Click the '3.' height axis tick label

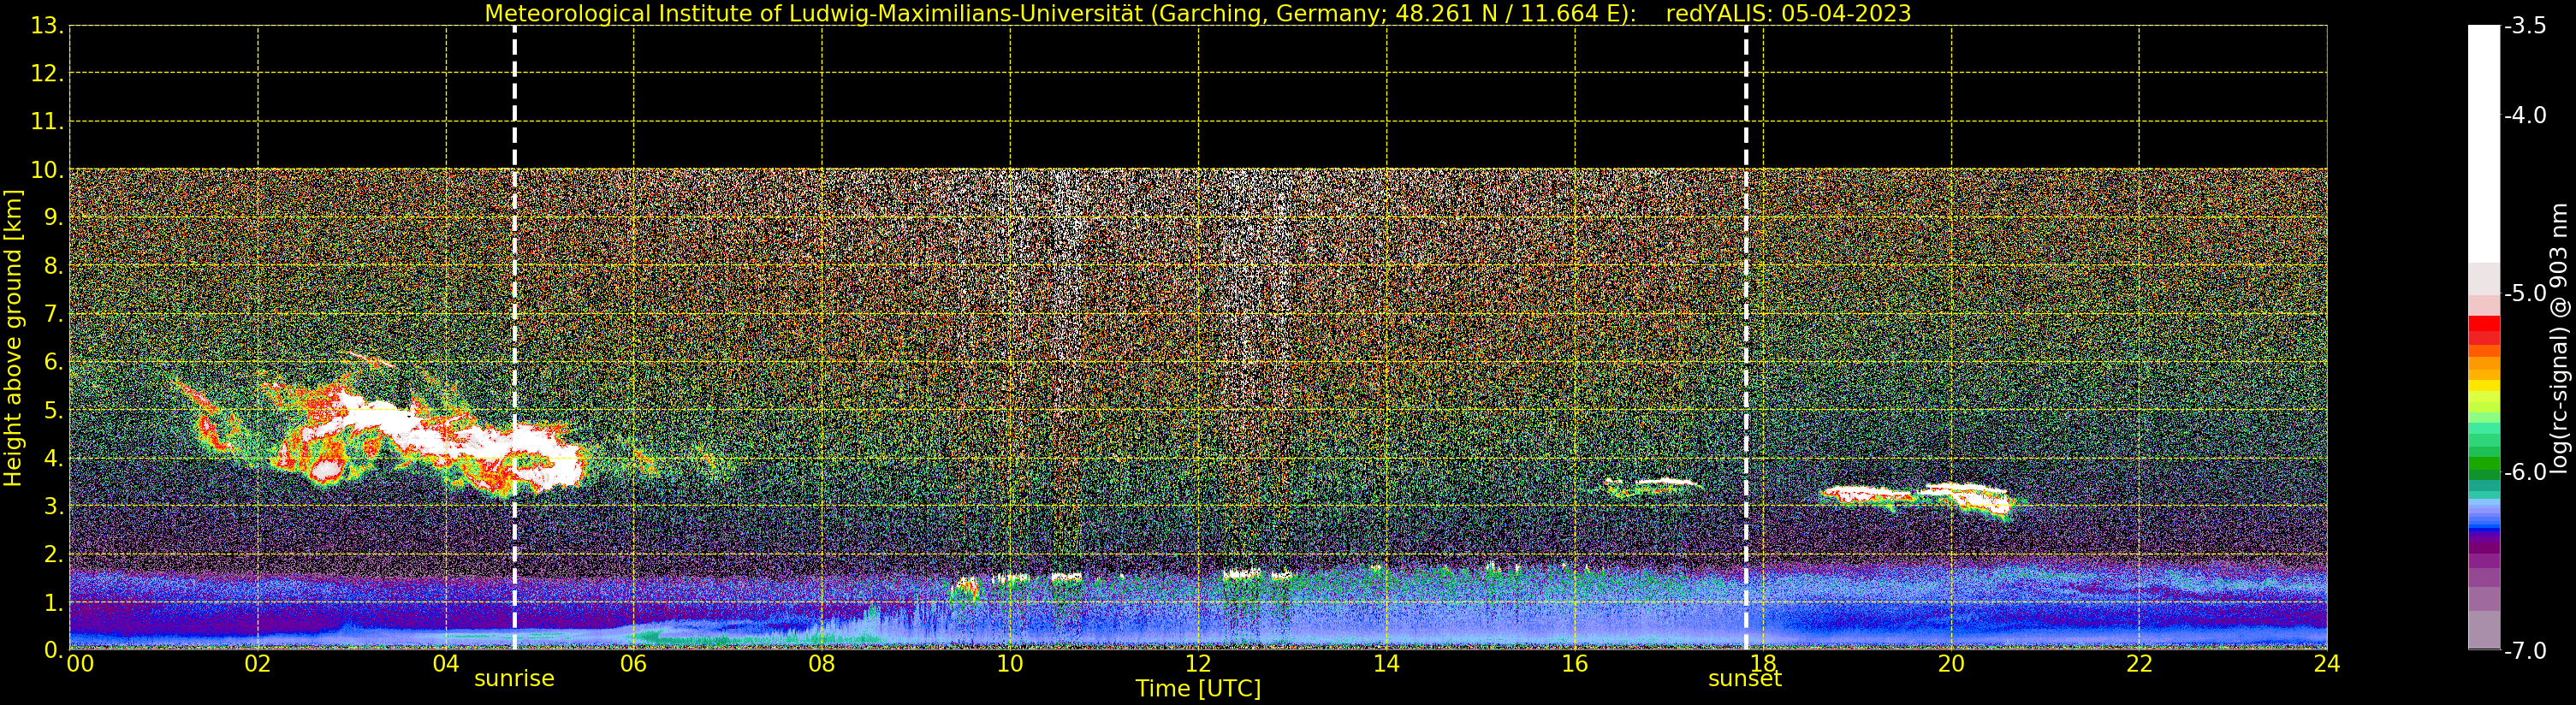coord(53,506)
